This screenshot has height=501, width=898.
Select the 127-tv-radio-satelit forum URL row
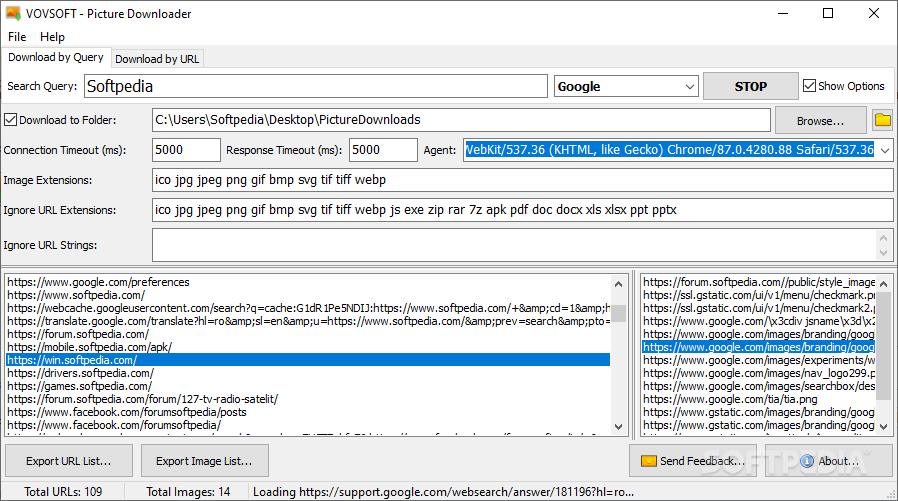(x=308, y=399)
